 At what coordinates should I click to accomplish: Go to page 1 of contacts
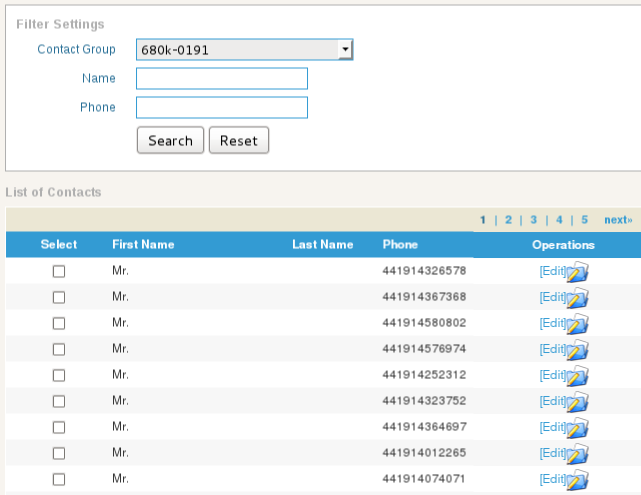point(483,220)
